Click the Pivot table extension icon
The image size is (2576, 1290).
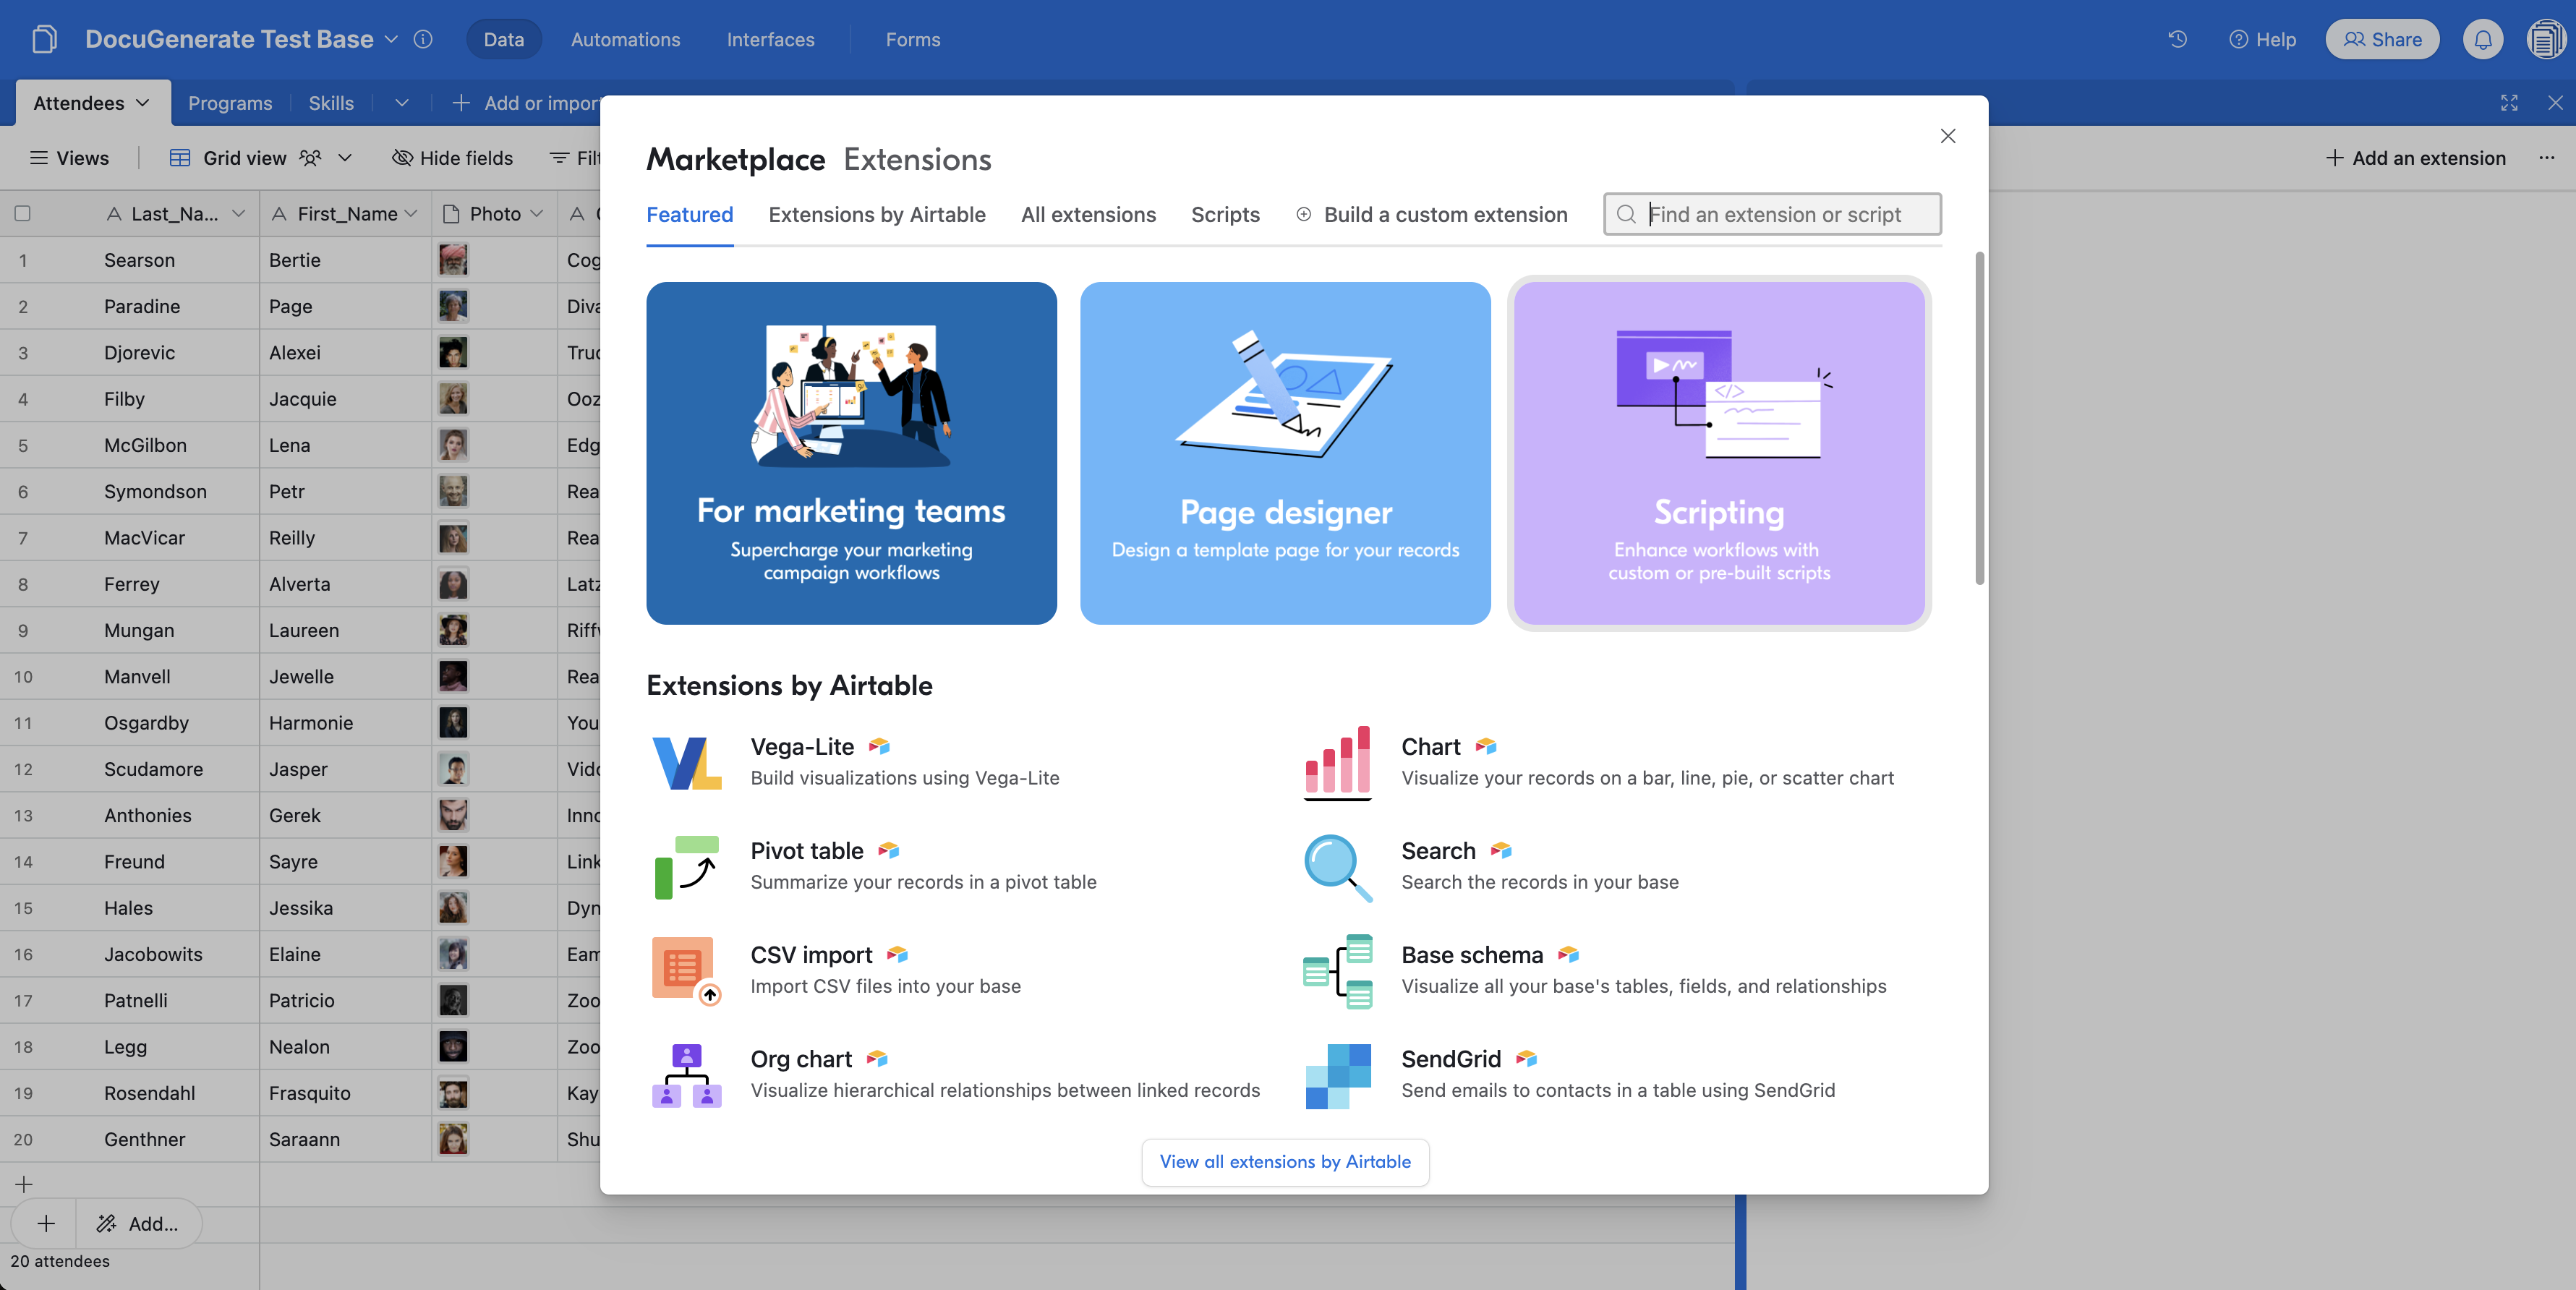click(686, 867)
